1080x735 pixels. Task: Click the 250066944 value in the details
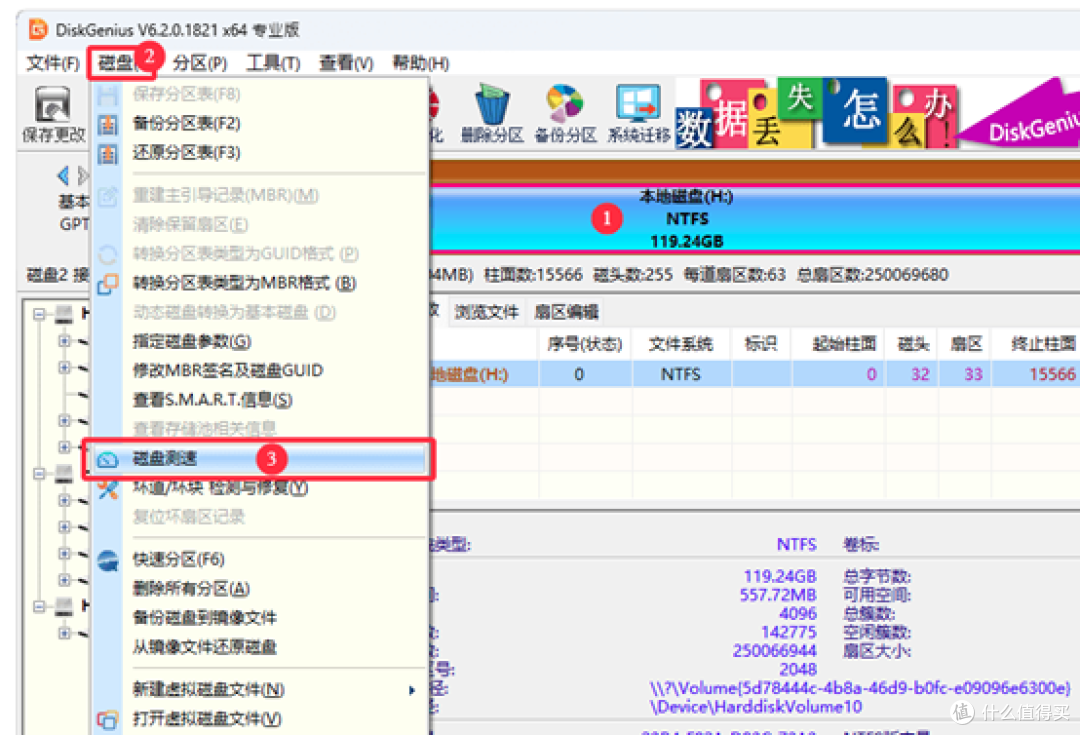774,651
